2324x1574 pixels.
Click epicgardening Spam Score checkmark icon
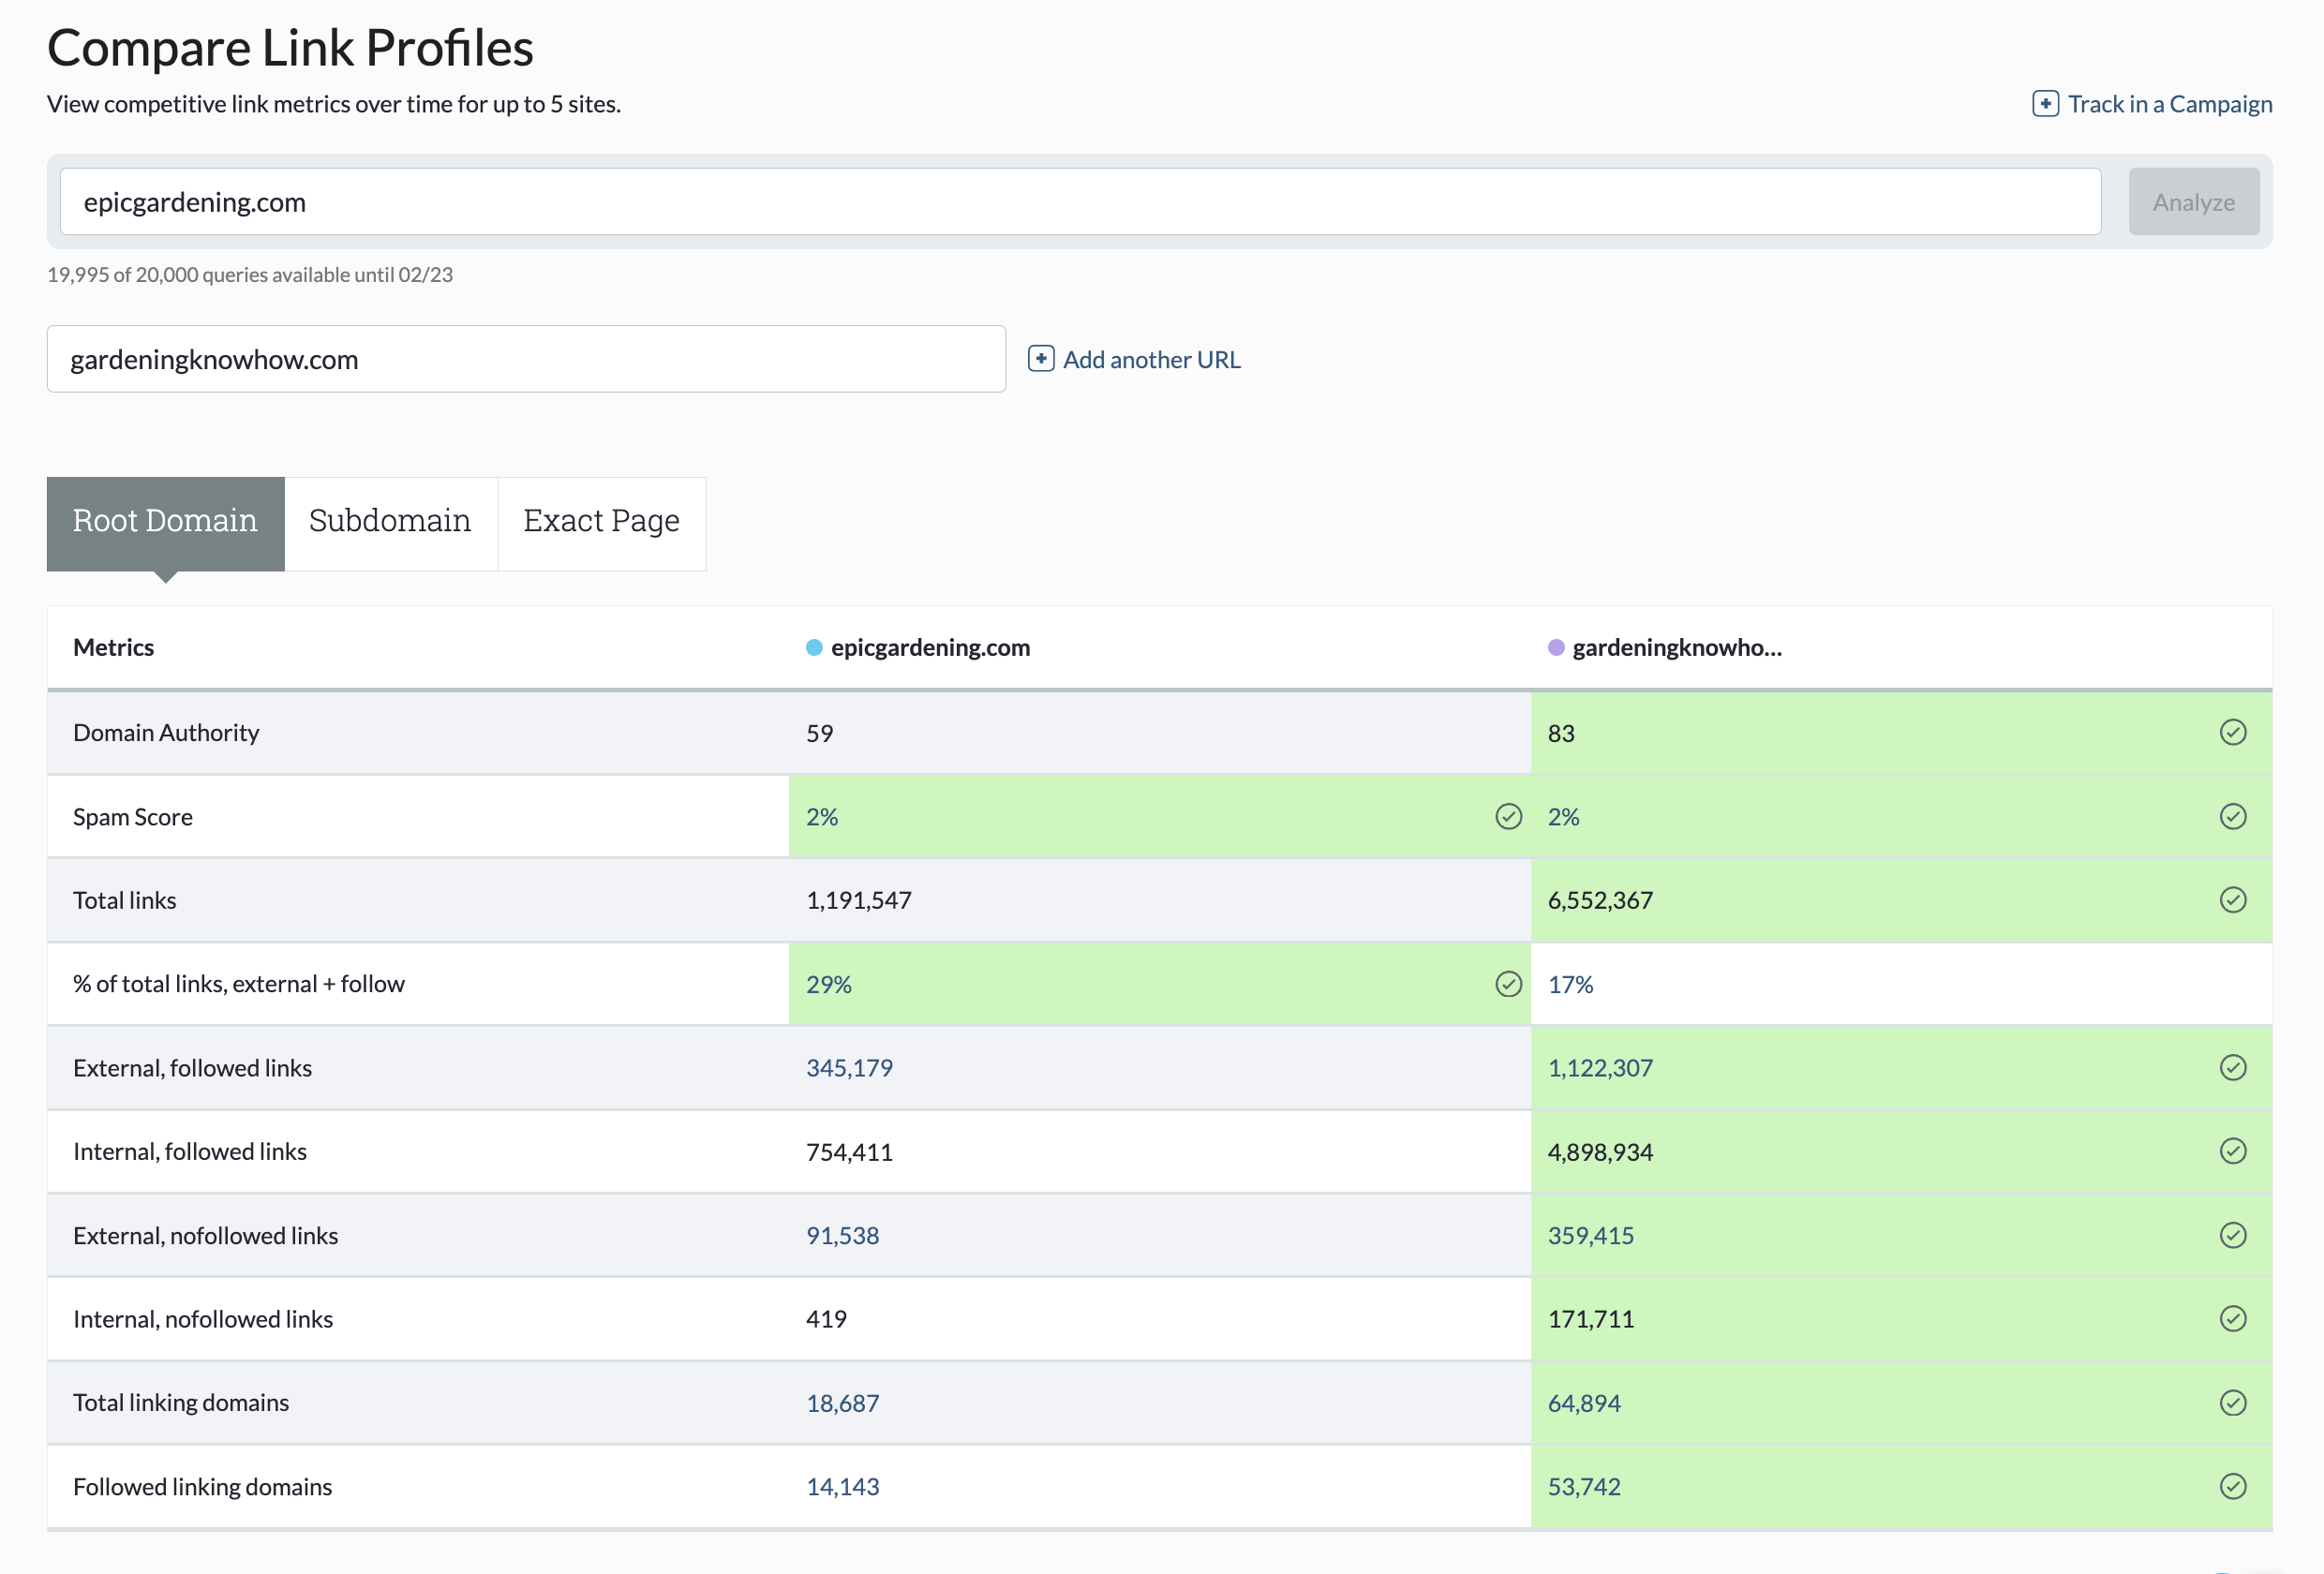pyautogui.click(x=1508, y=817)
